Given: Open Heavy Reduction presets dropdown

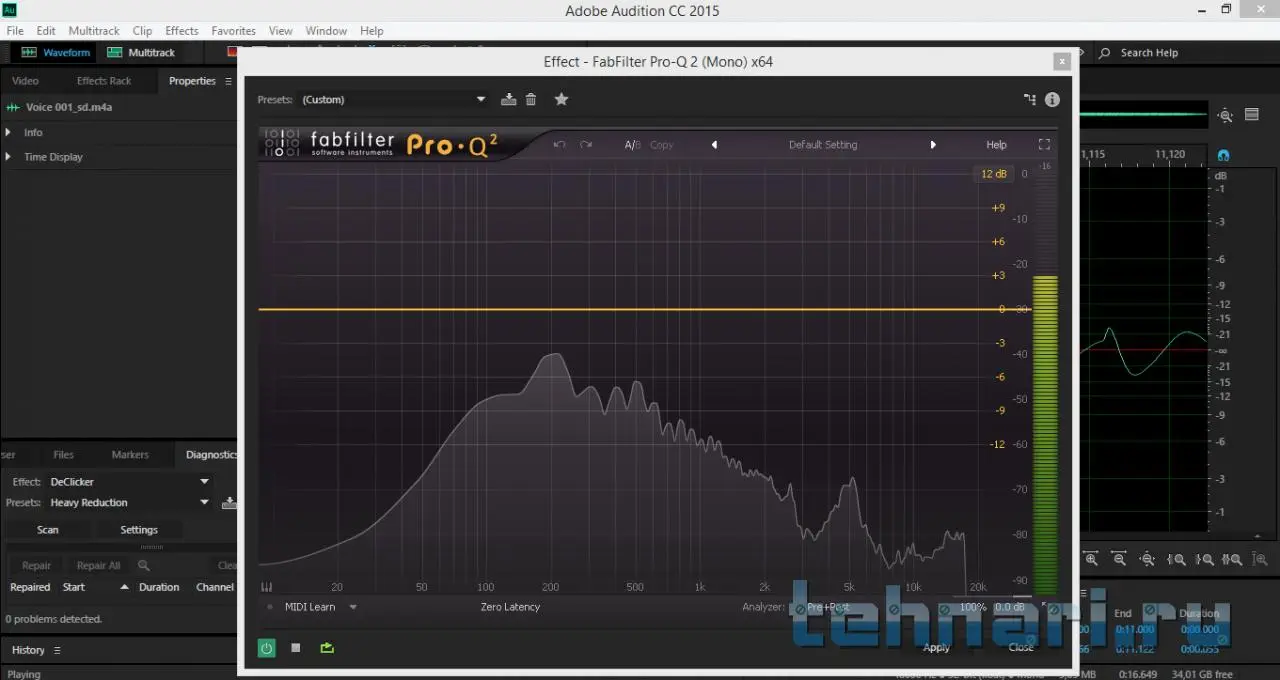Looking at the screenshot, I should click(129, 503).
